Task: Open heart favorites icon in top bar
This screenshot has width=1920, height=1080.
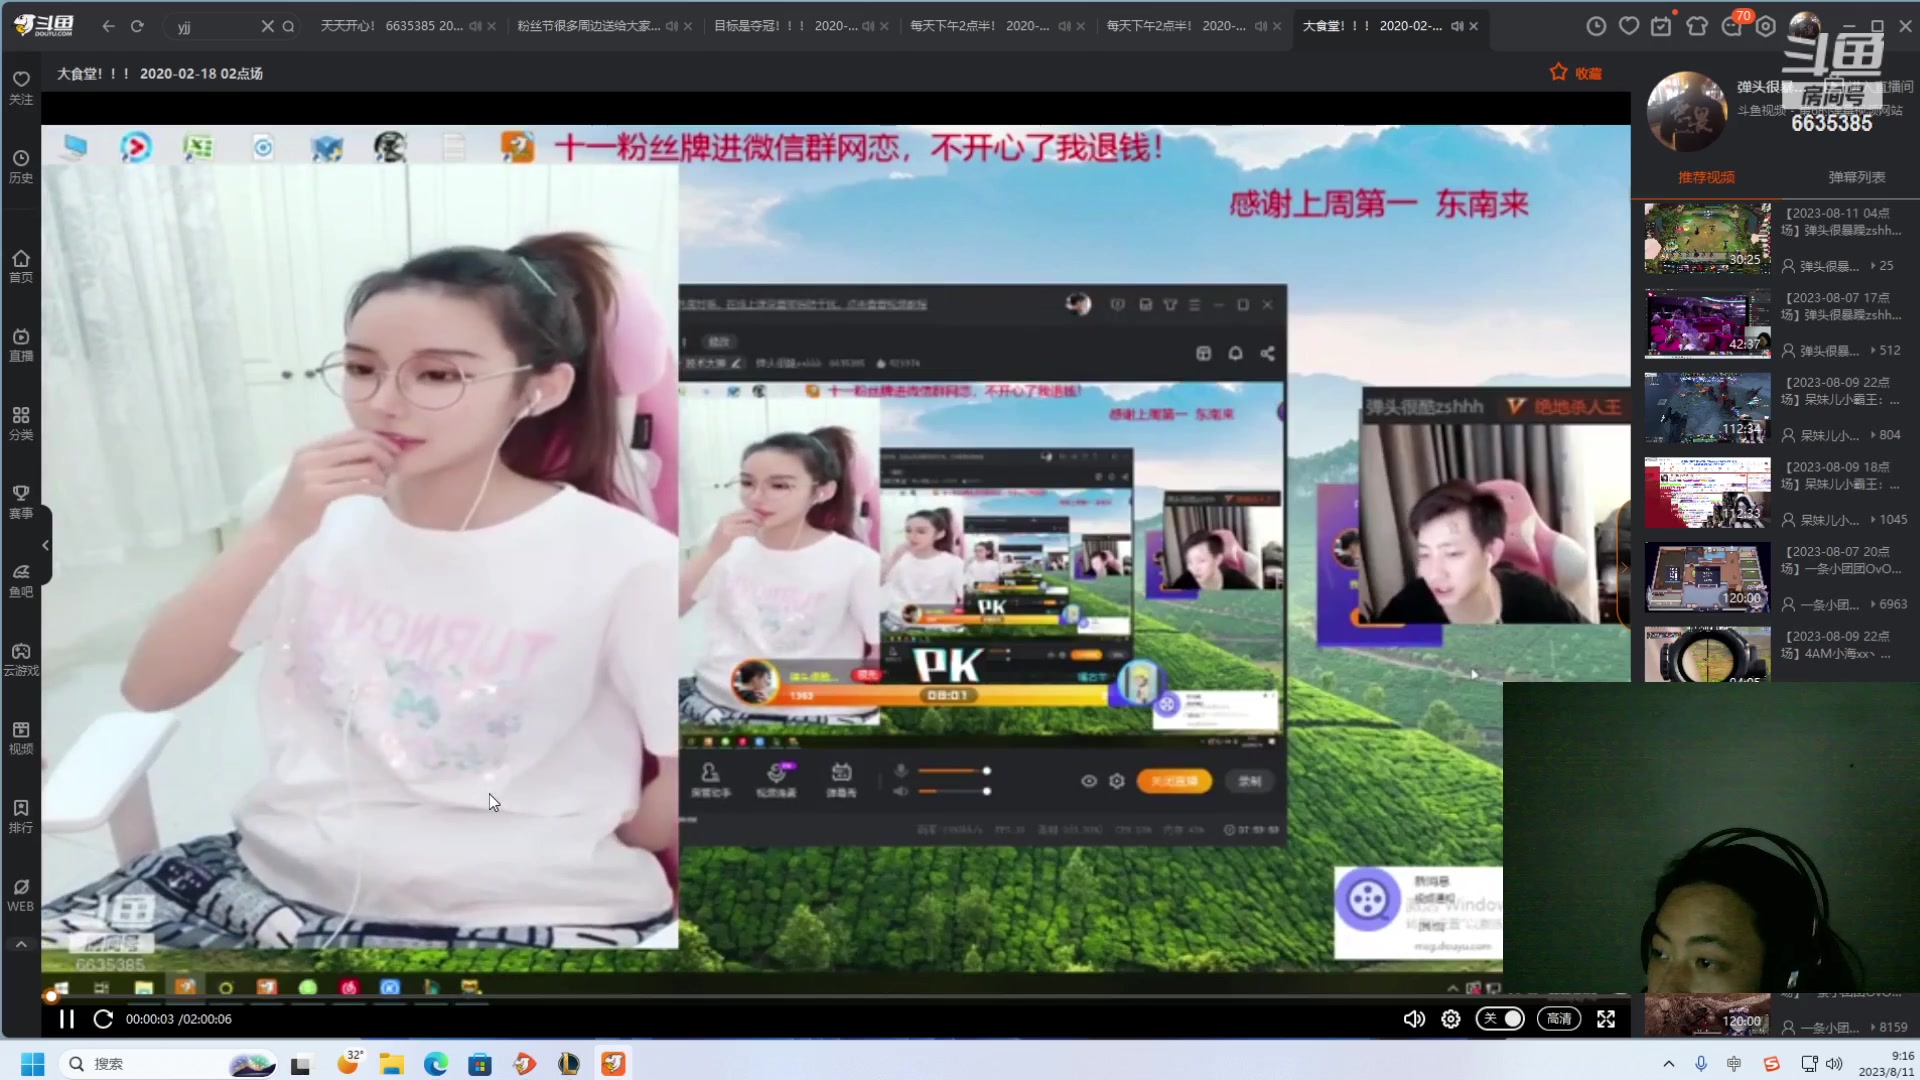Action: tap(1629, 26)
